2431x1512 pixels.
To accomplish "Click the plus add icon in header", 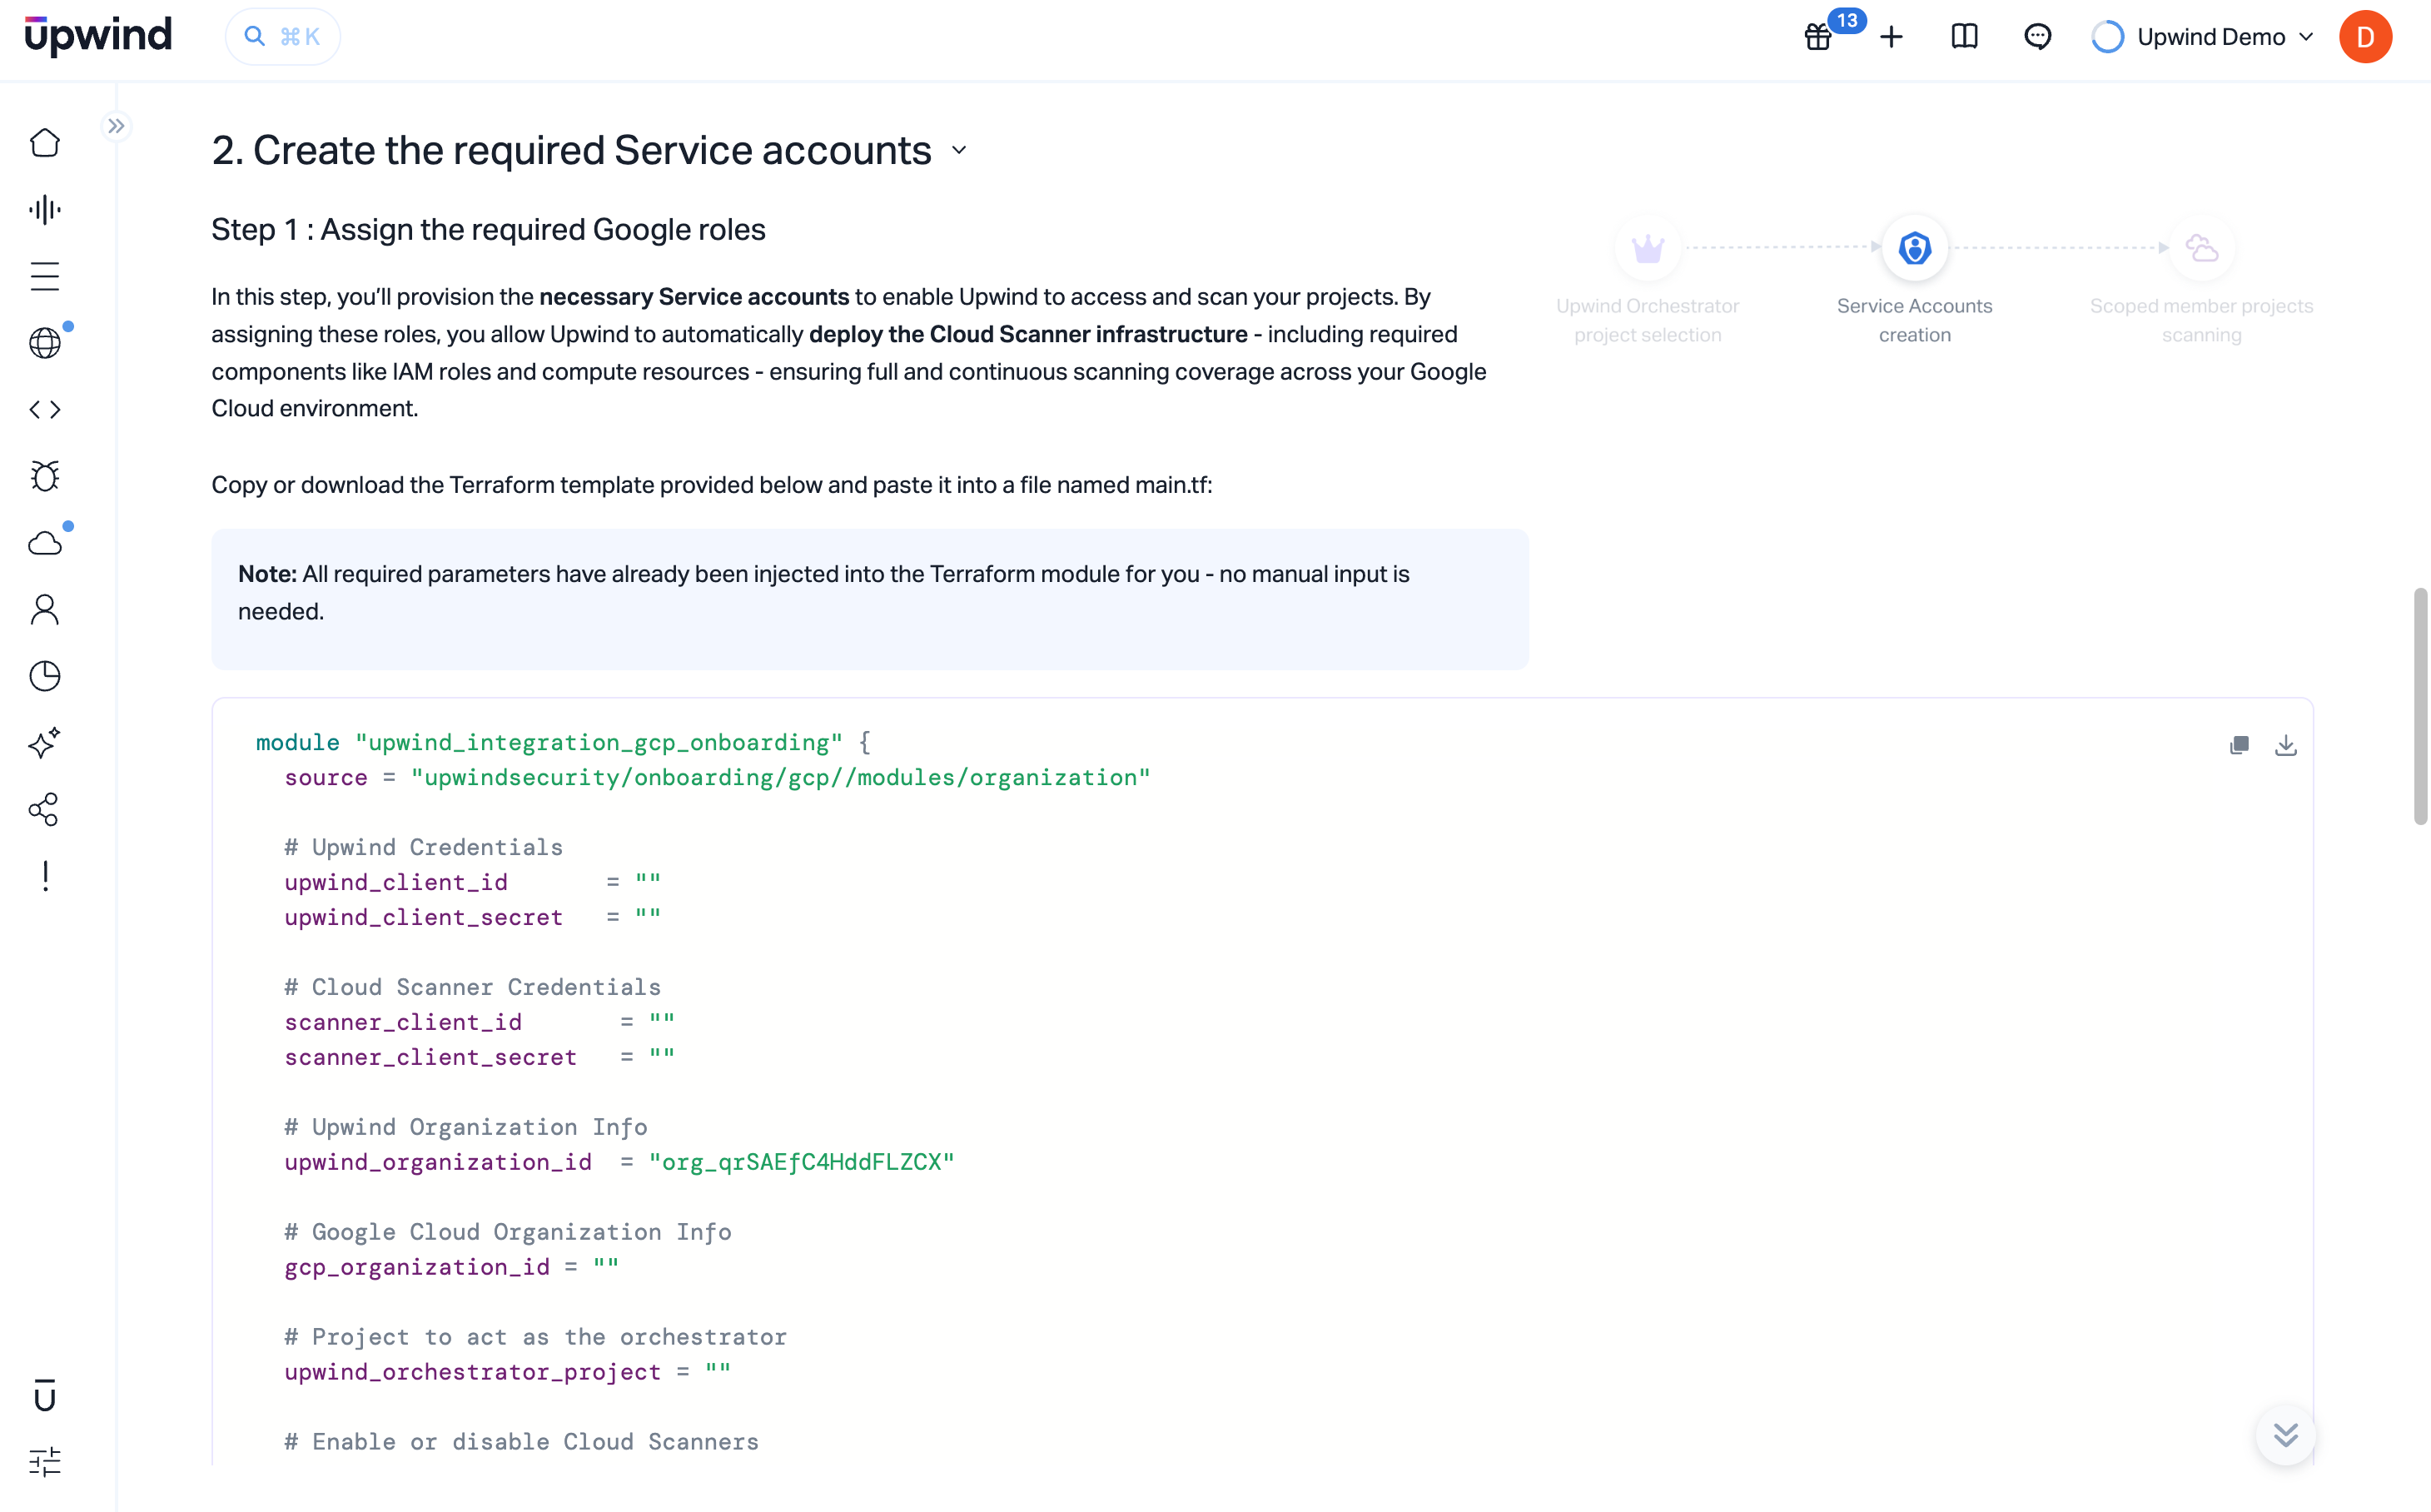I will point(1891,37).
